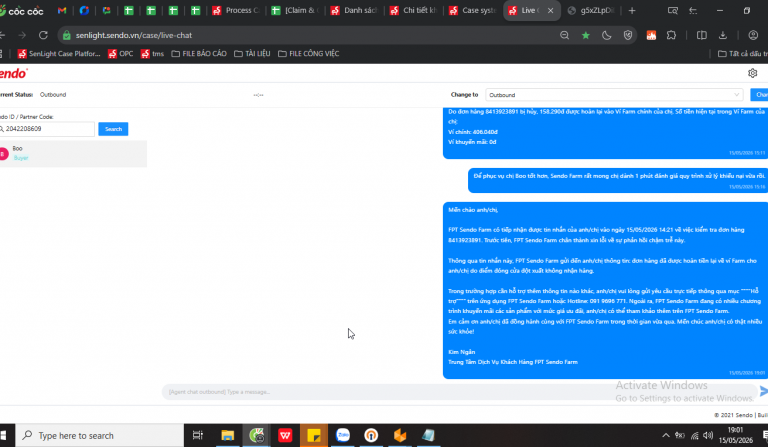Focus the Sendo ID / Partner Code field
768x447 pixels.
pos(47,129)
